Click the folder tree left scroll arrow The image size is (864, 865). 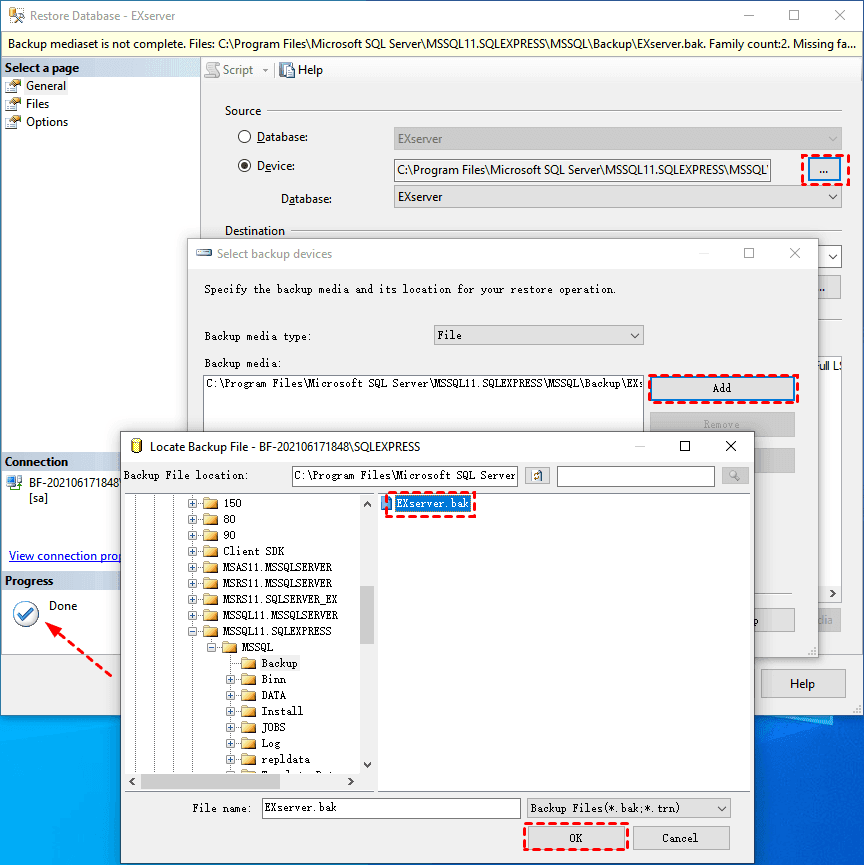[132, 781]
